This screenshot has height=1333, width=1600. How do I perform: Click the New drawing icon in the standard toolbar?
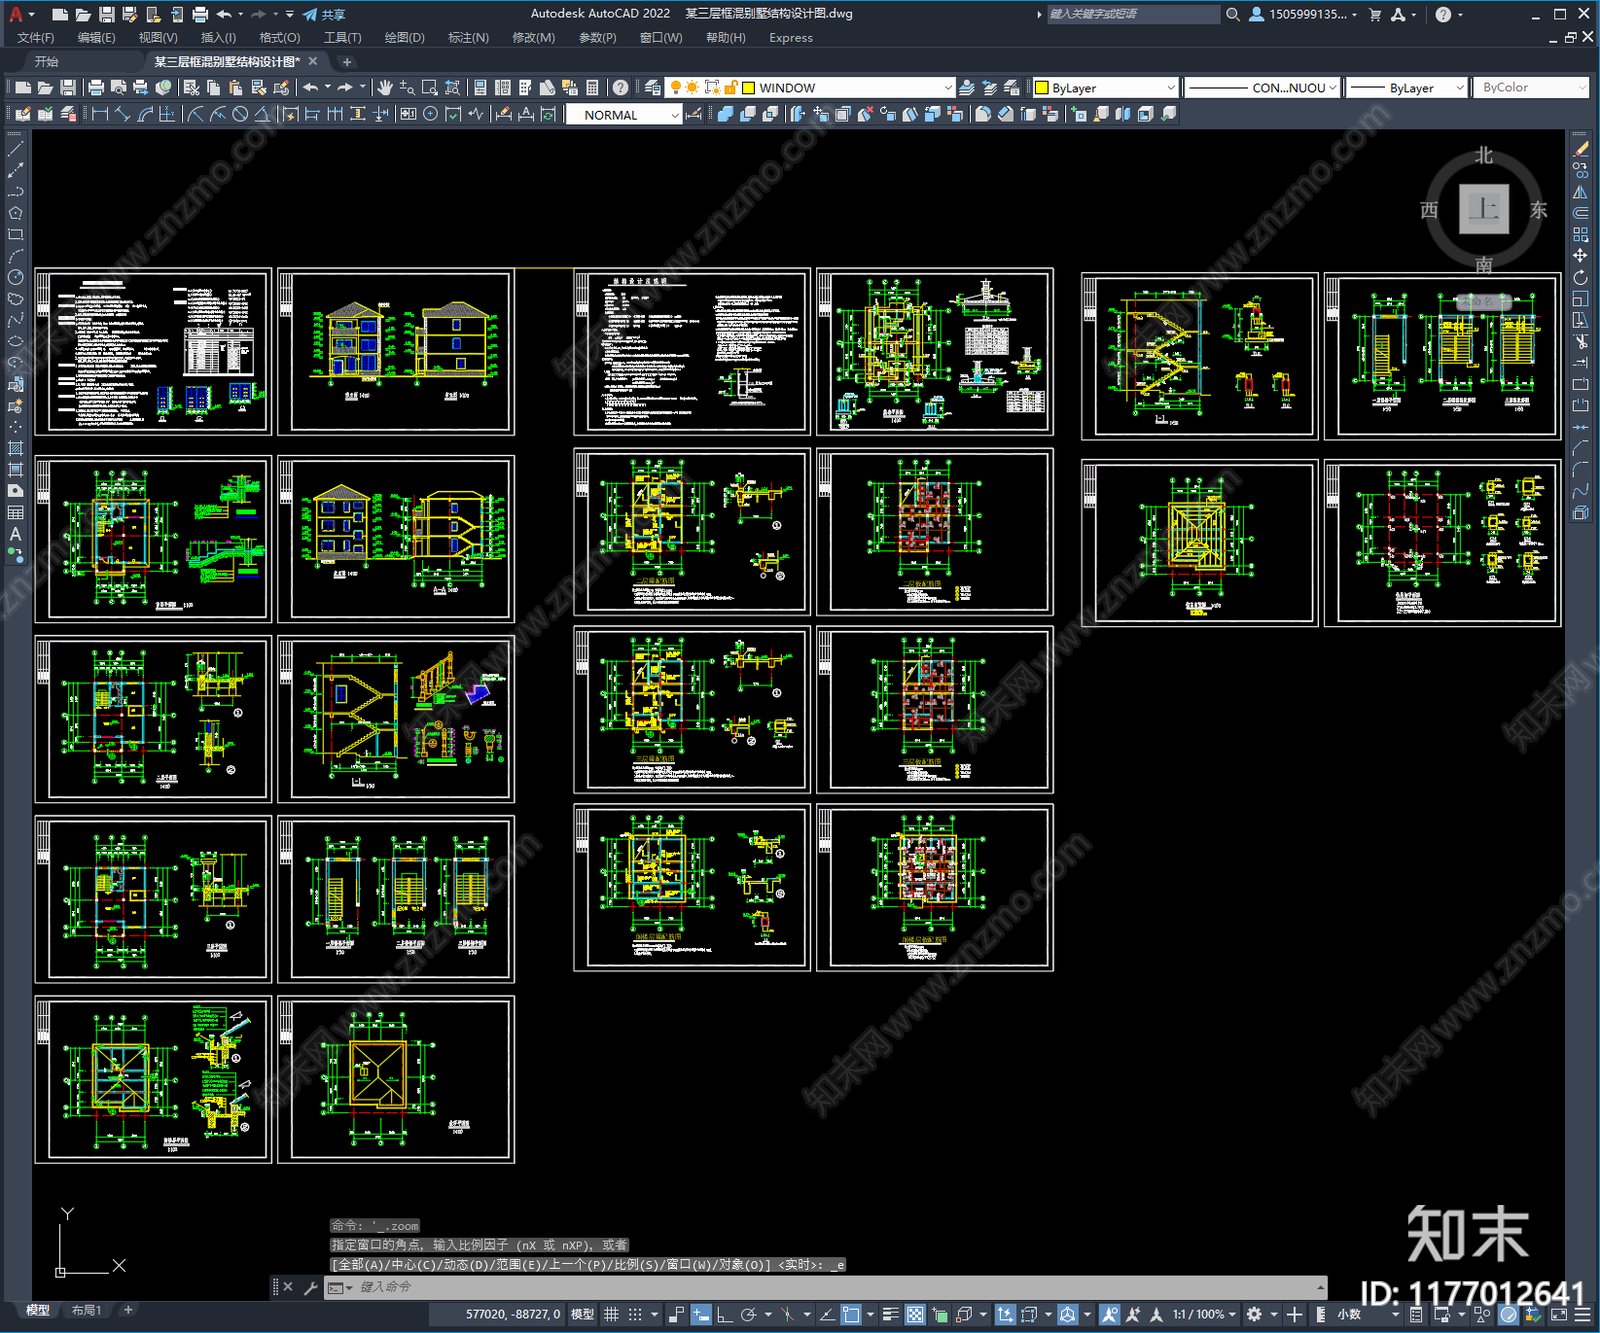point(23,88)
